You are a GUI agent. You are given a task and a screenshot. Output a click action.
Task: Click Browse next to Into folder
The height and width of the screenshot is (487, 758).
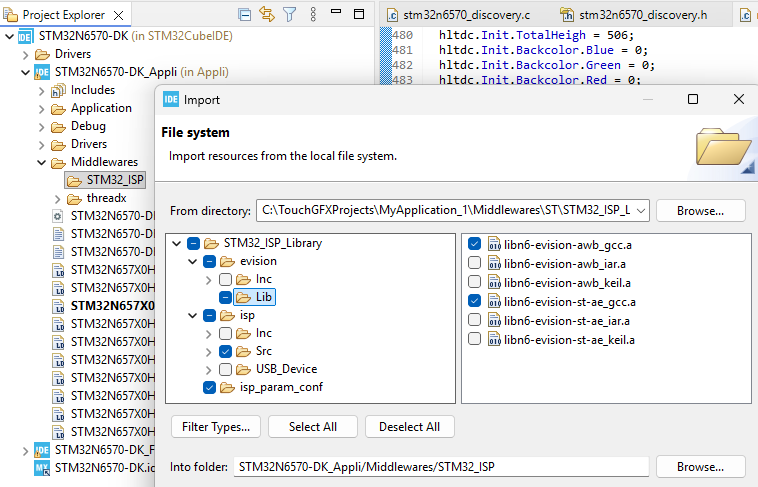(700, 467)
